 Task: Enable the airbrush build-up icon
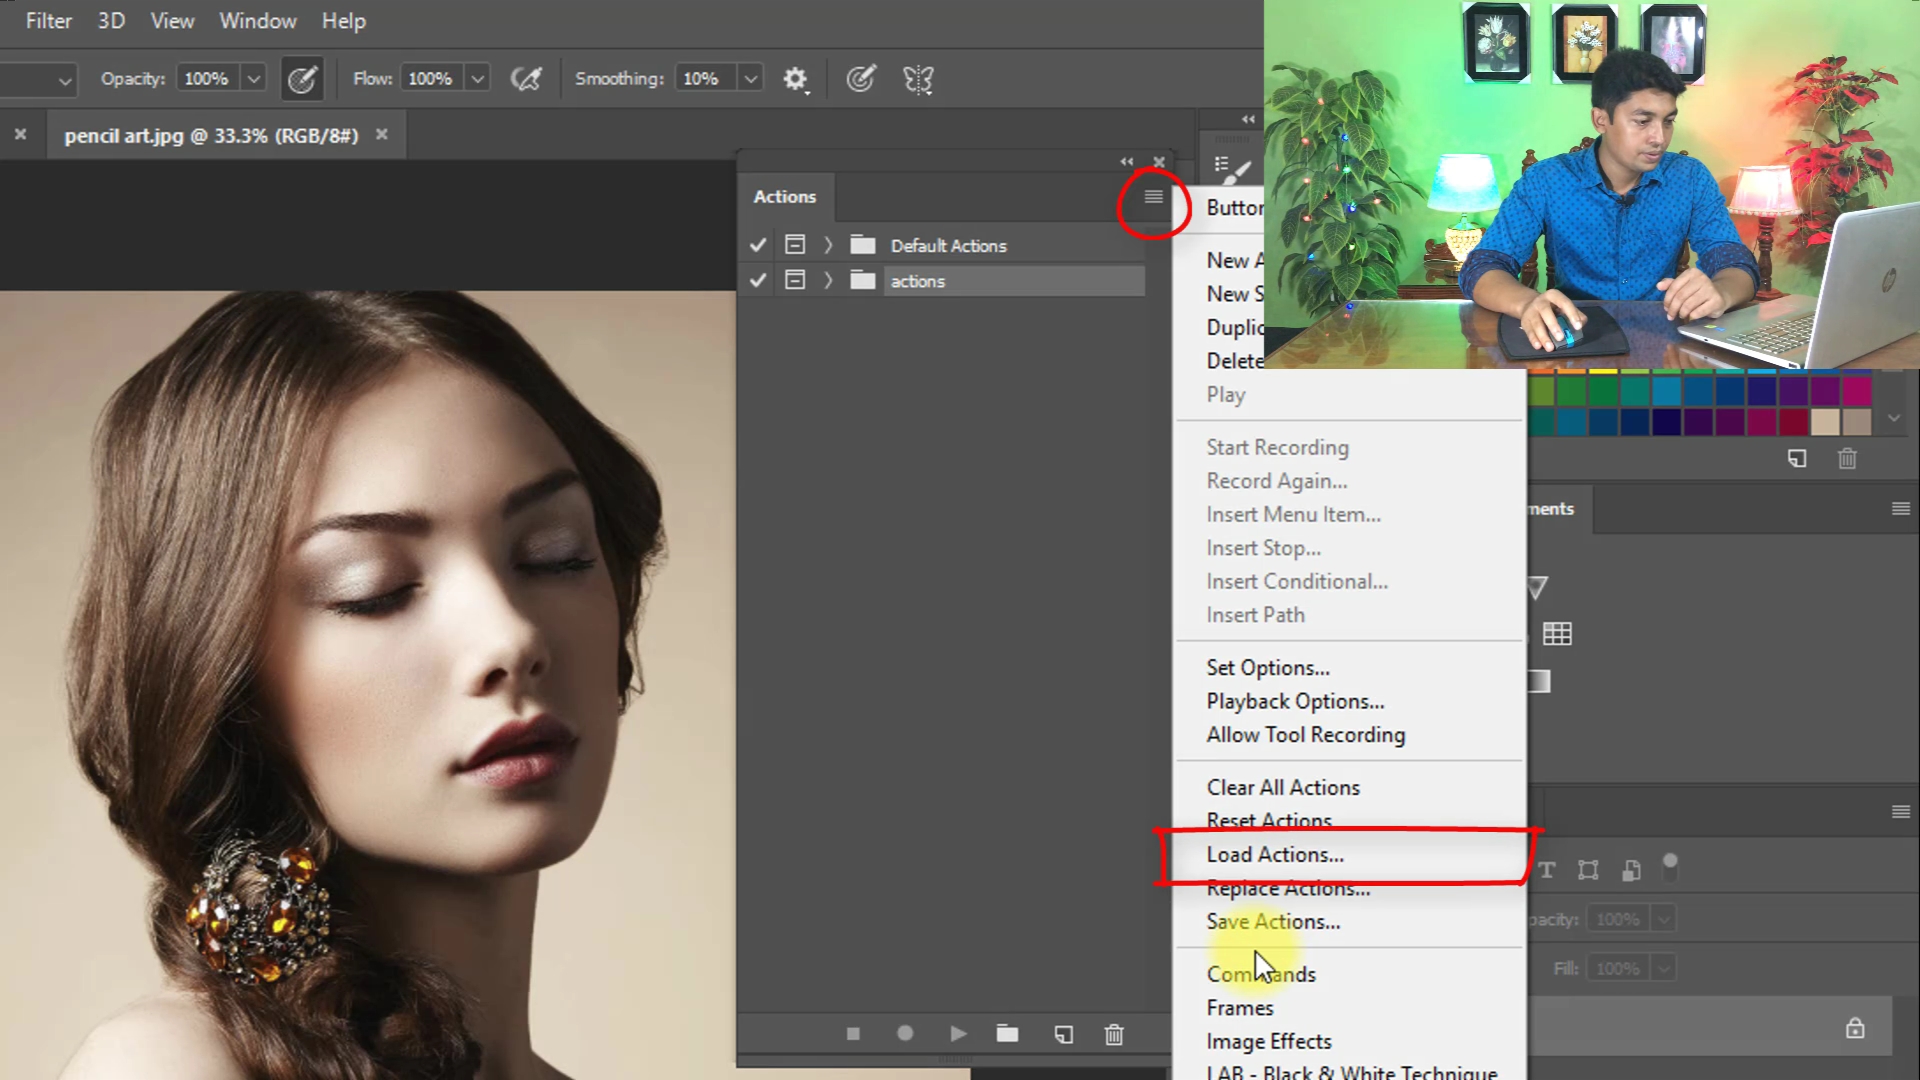click(526, 79)
